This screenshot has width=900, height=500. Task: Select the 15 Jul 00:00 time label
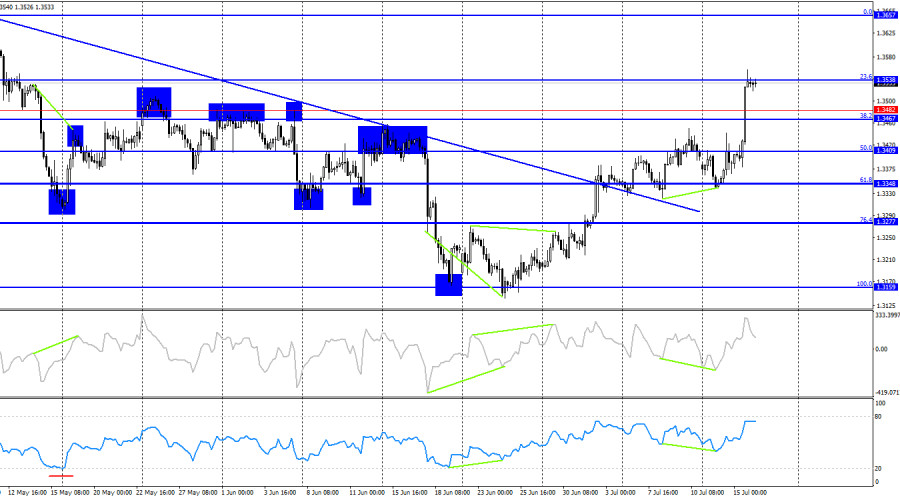coord(750,493)
